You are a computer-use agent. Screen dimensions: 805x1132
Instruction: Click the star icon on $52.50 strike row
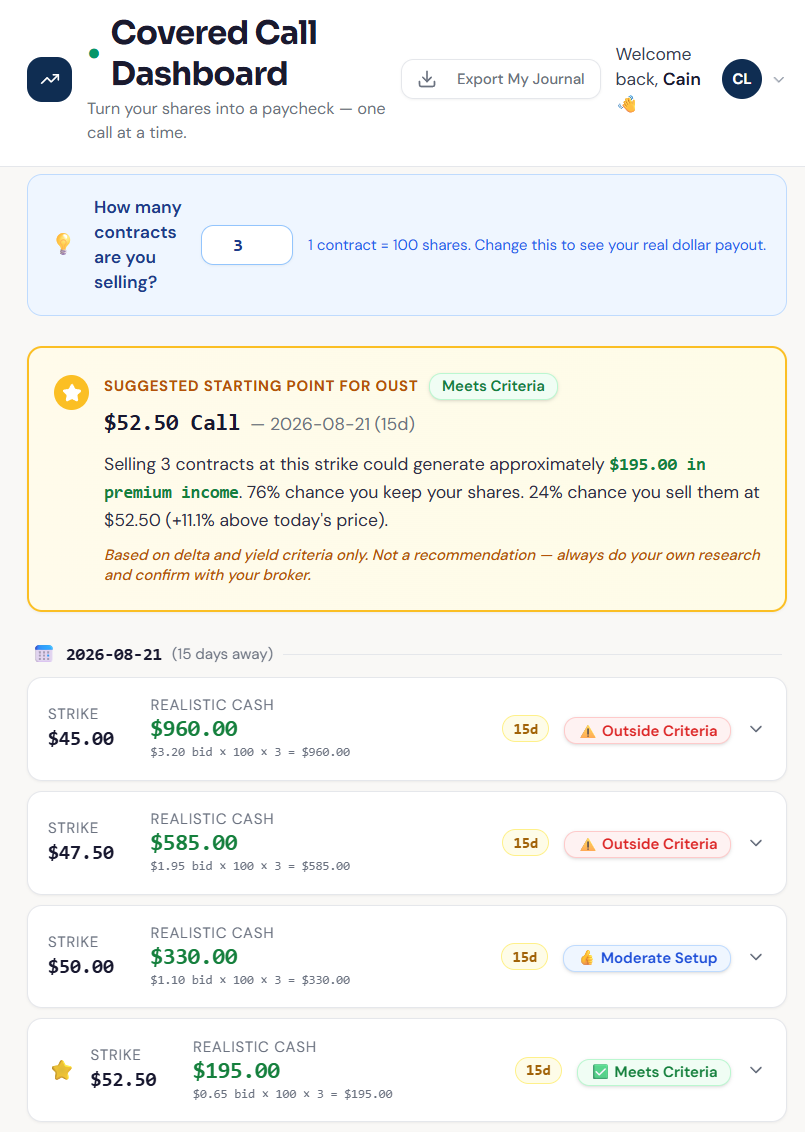point(62,1070)
